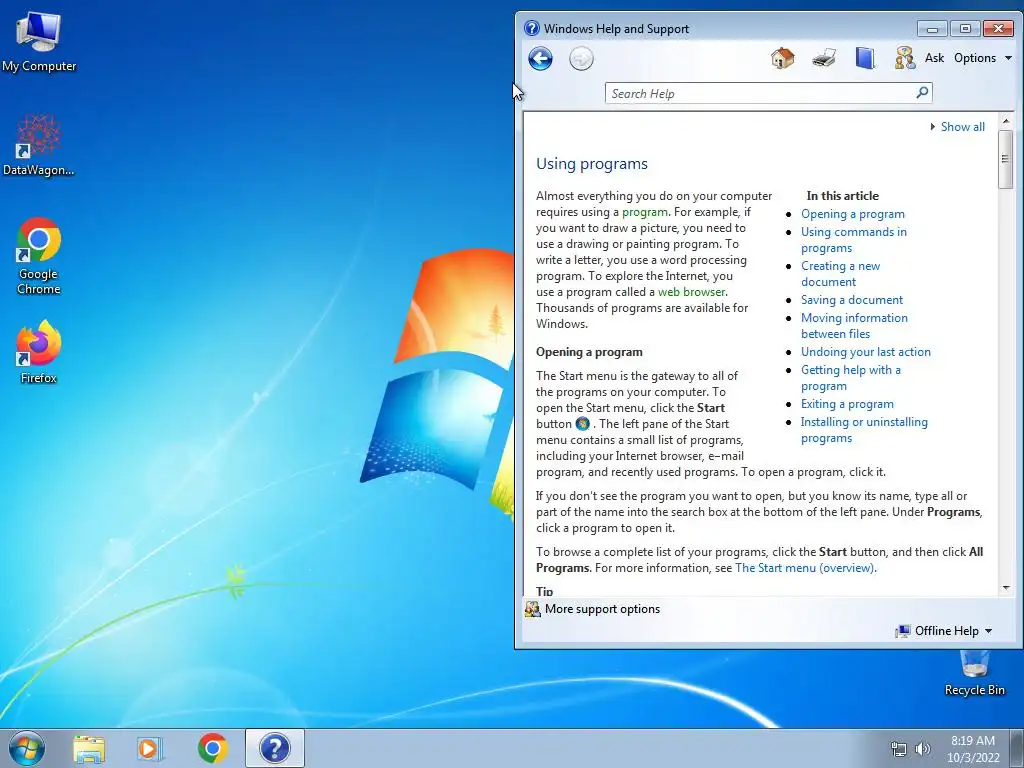The image size is (1024, 768).
Task: Jump to Undoing your last action
Action: coord(866,351)
